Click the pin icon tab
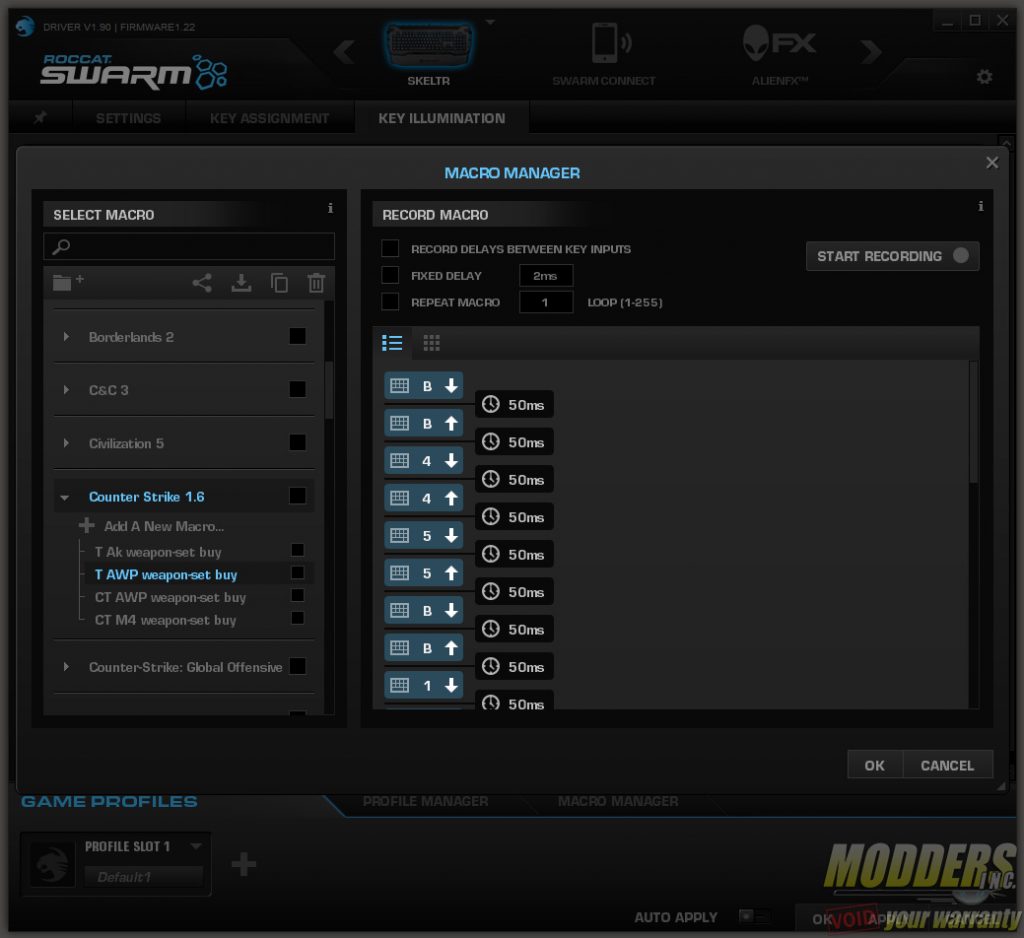The image size is (1024, 938). pos(40,118)
